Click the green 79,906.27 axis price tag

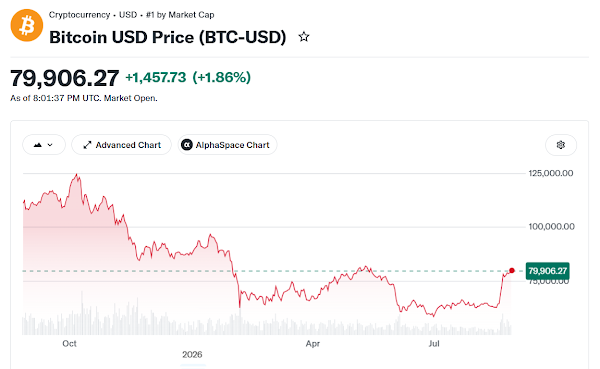coord(548,271)
